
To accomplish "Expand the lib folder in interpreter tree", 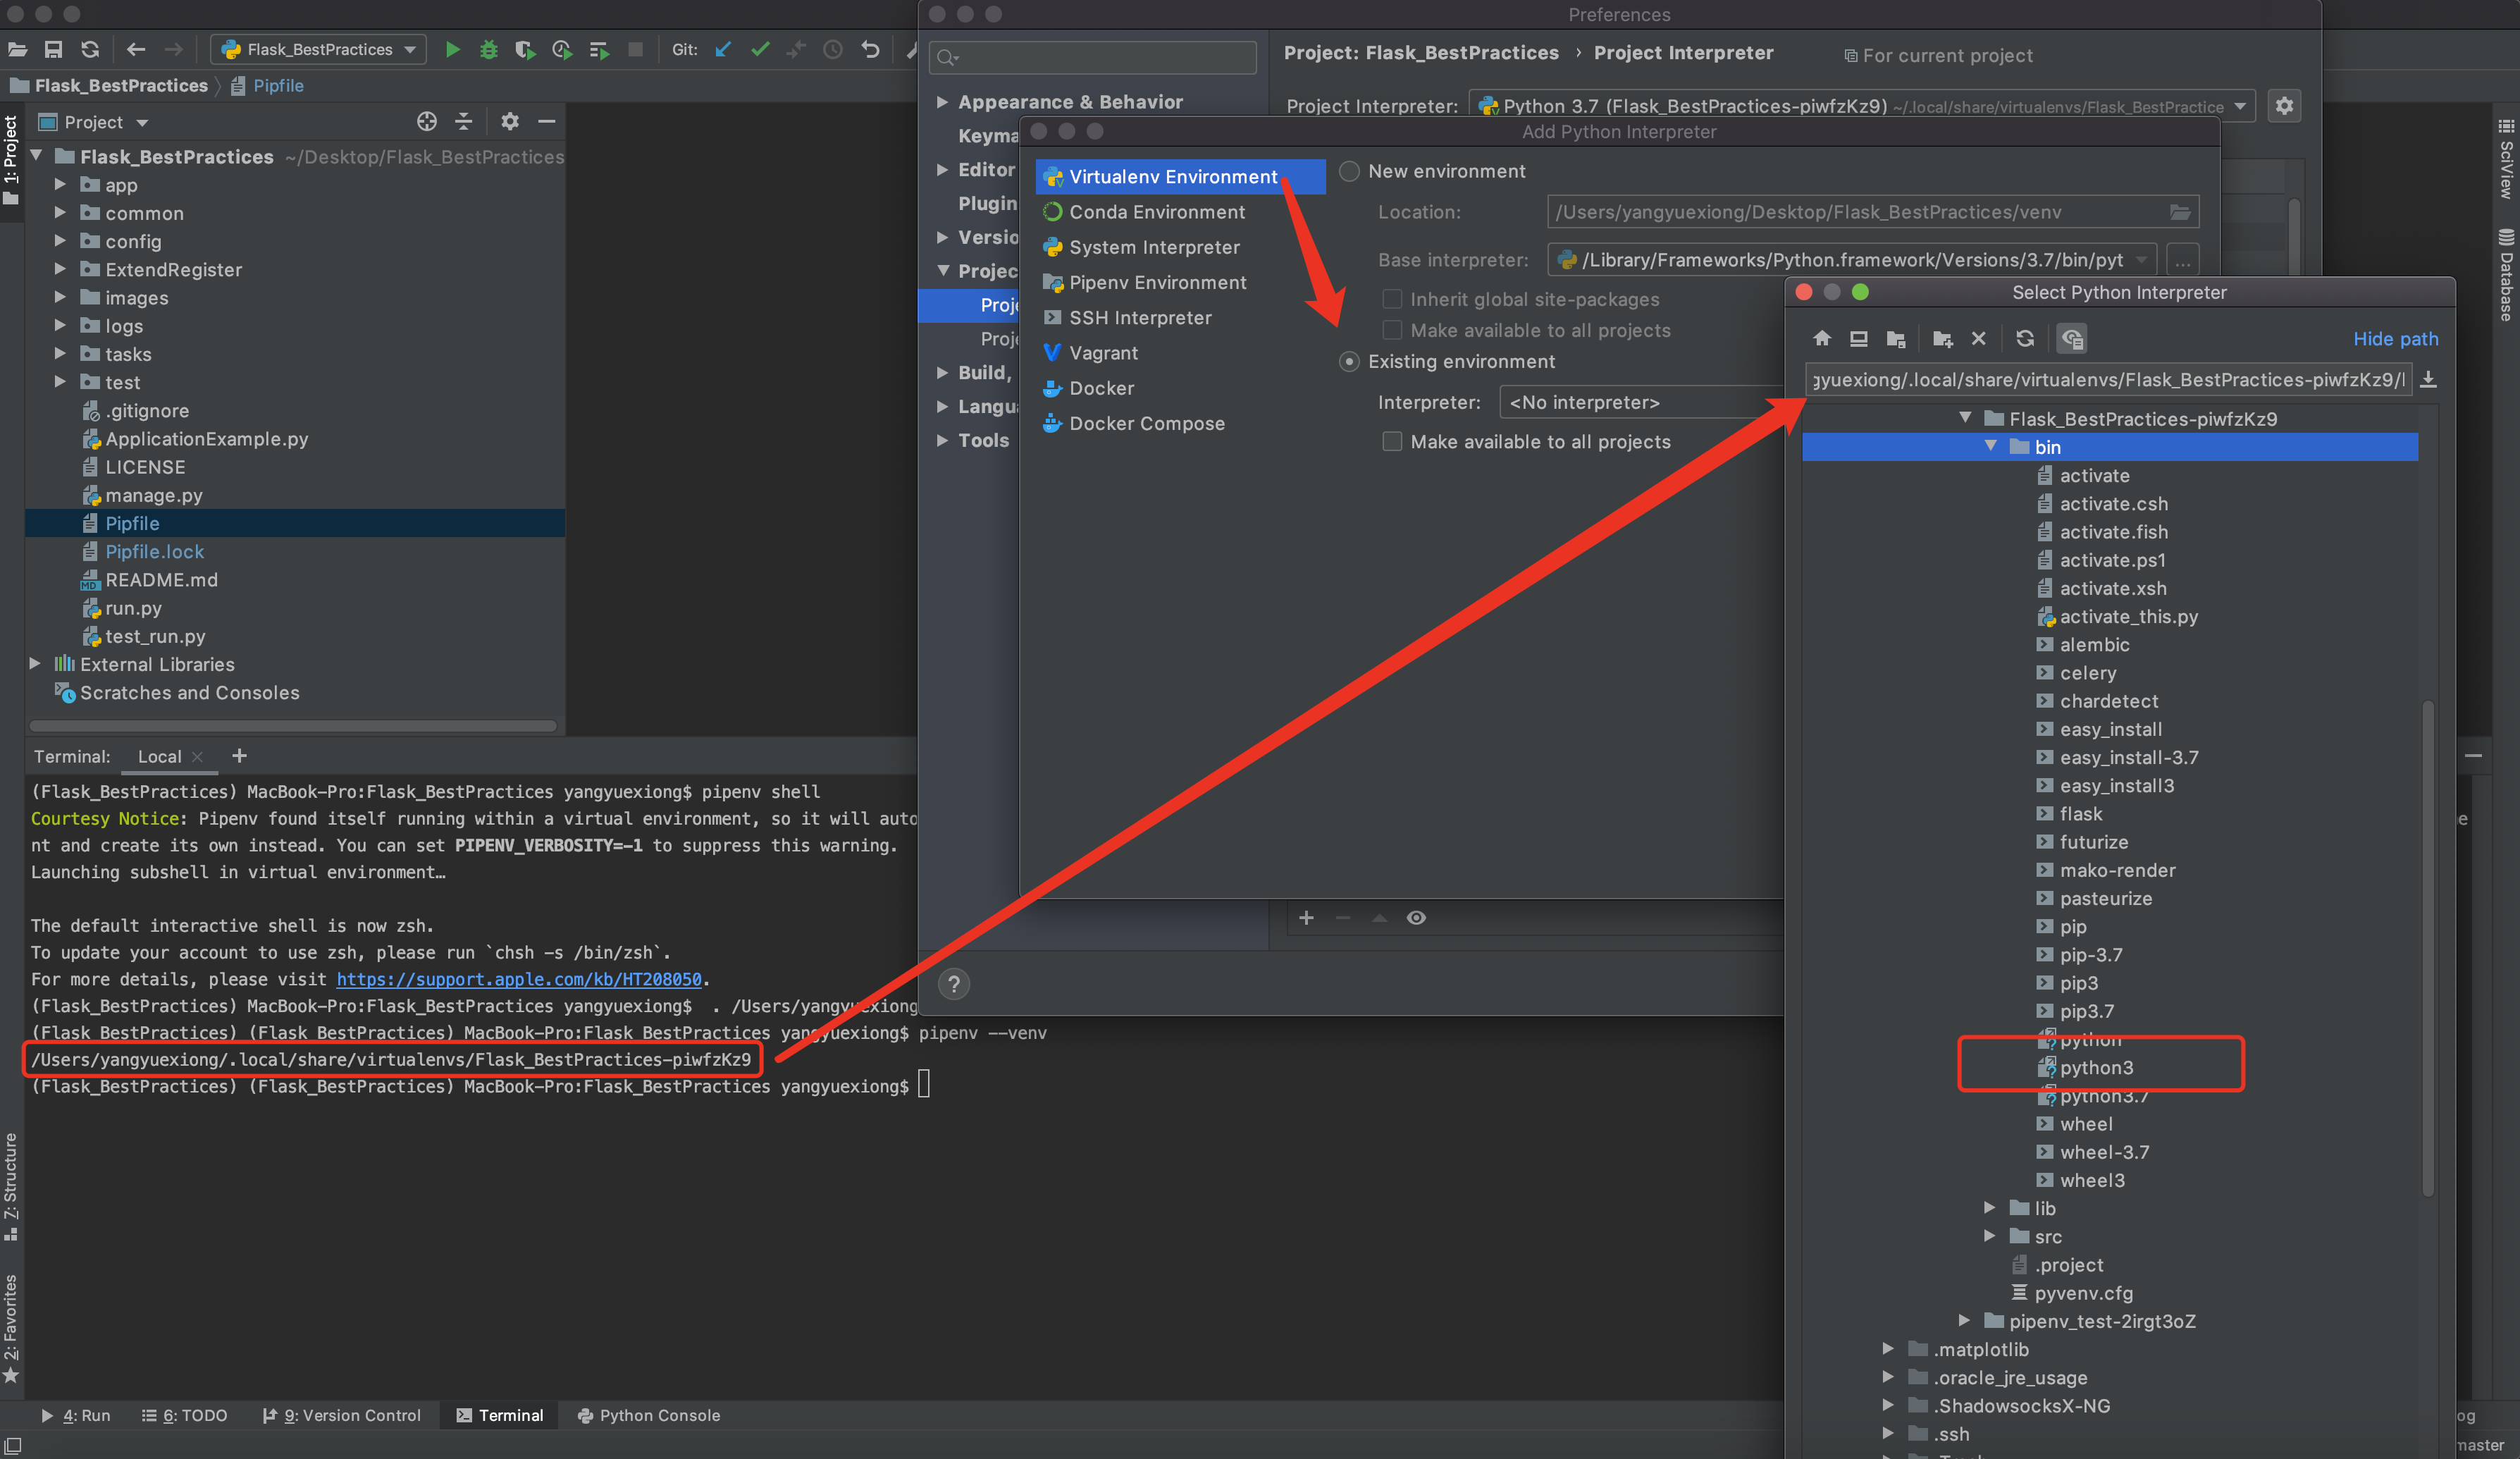I will tap(1989, 1208).
